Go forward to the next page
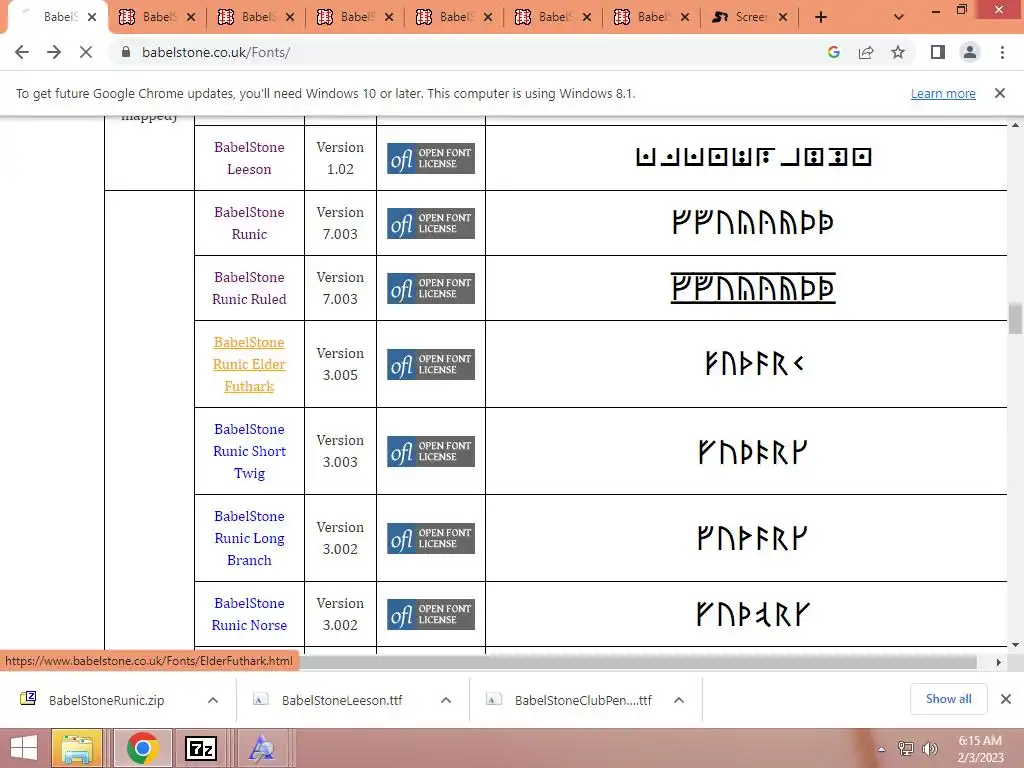The image size is (1024, 768). click(x=54, y=52)
